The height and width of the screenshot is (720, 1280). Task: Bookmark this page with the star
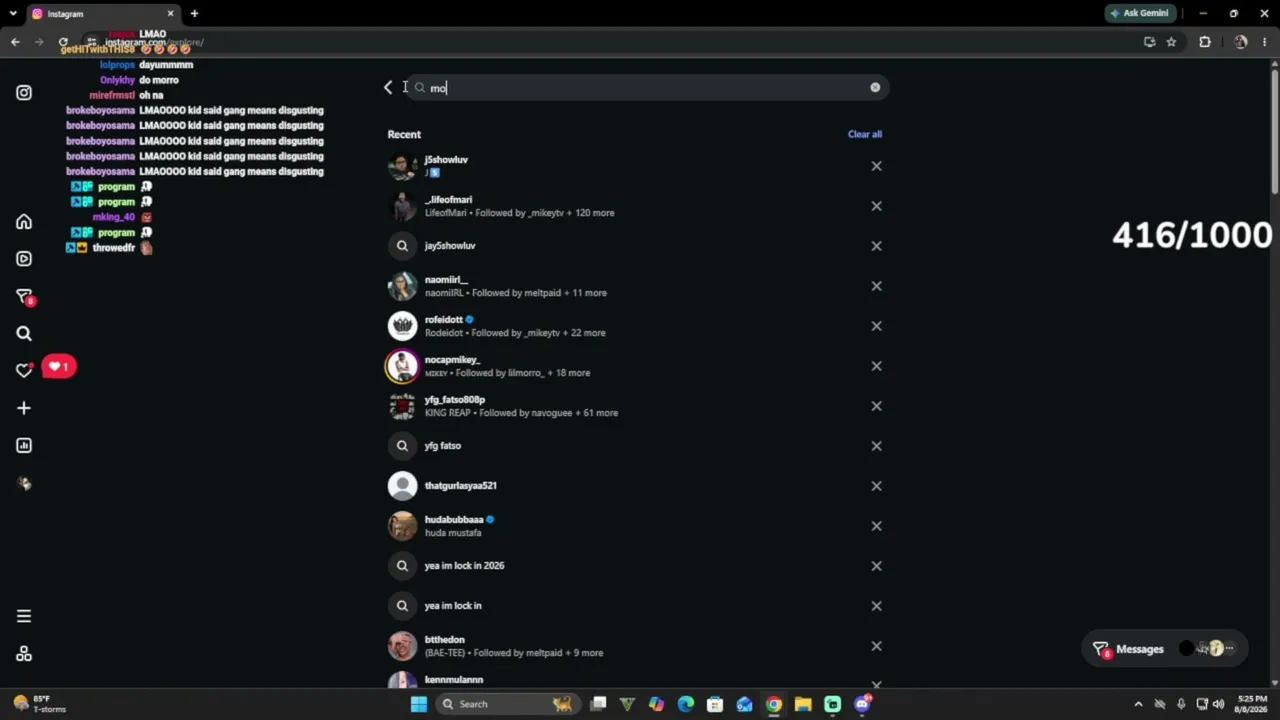[x=1171, y=42]
